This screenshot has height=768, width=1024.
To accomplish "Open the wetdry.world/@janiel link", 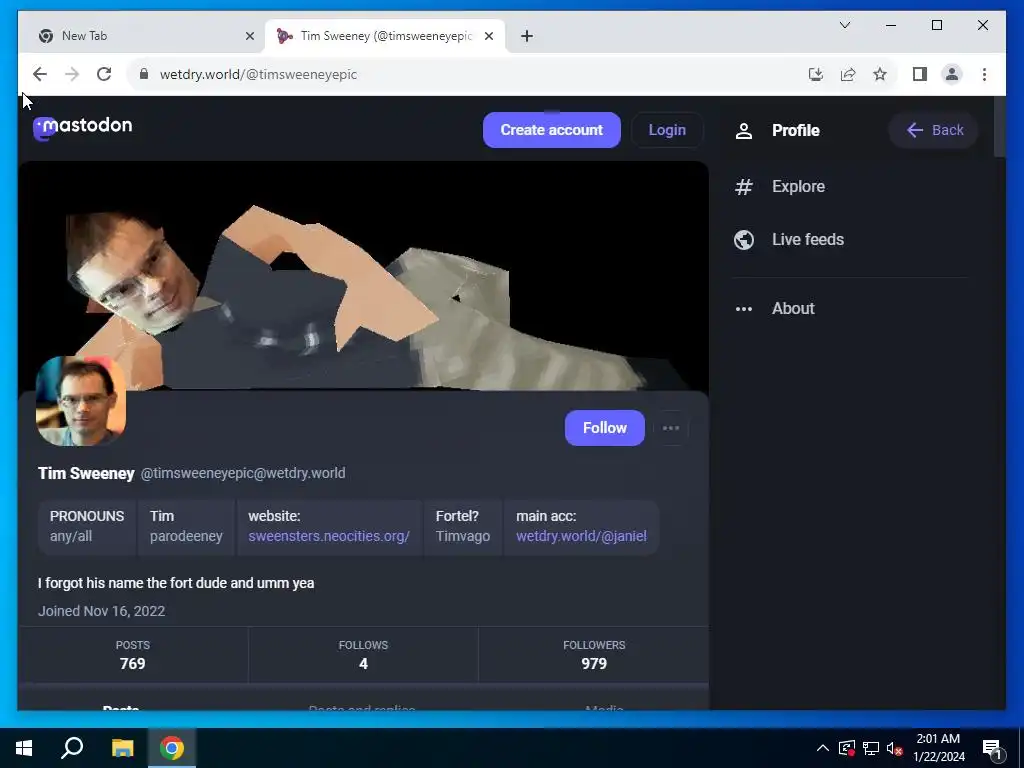I will pyautogui.click(x=581, y=536).
